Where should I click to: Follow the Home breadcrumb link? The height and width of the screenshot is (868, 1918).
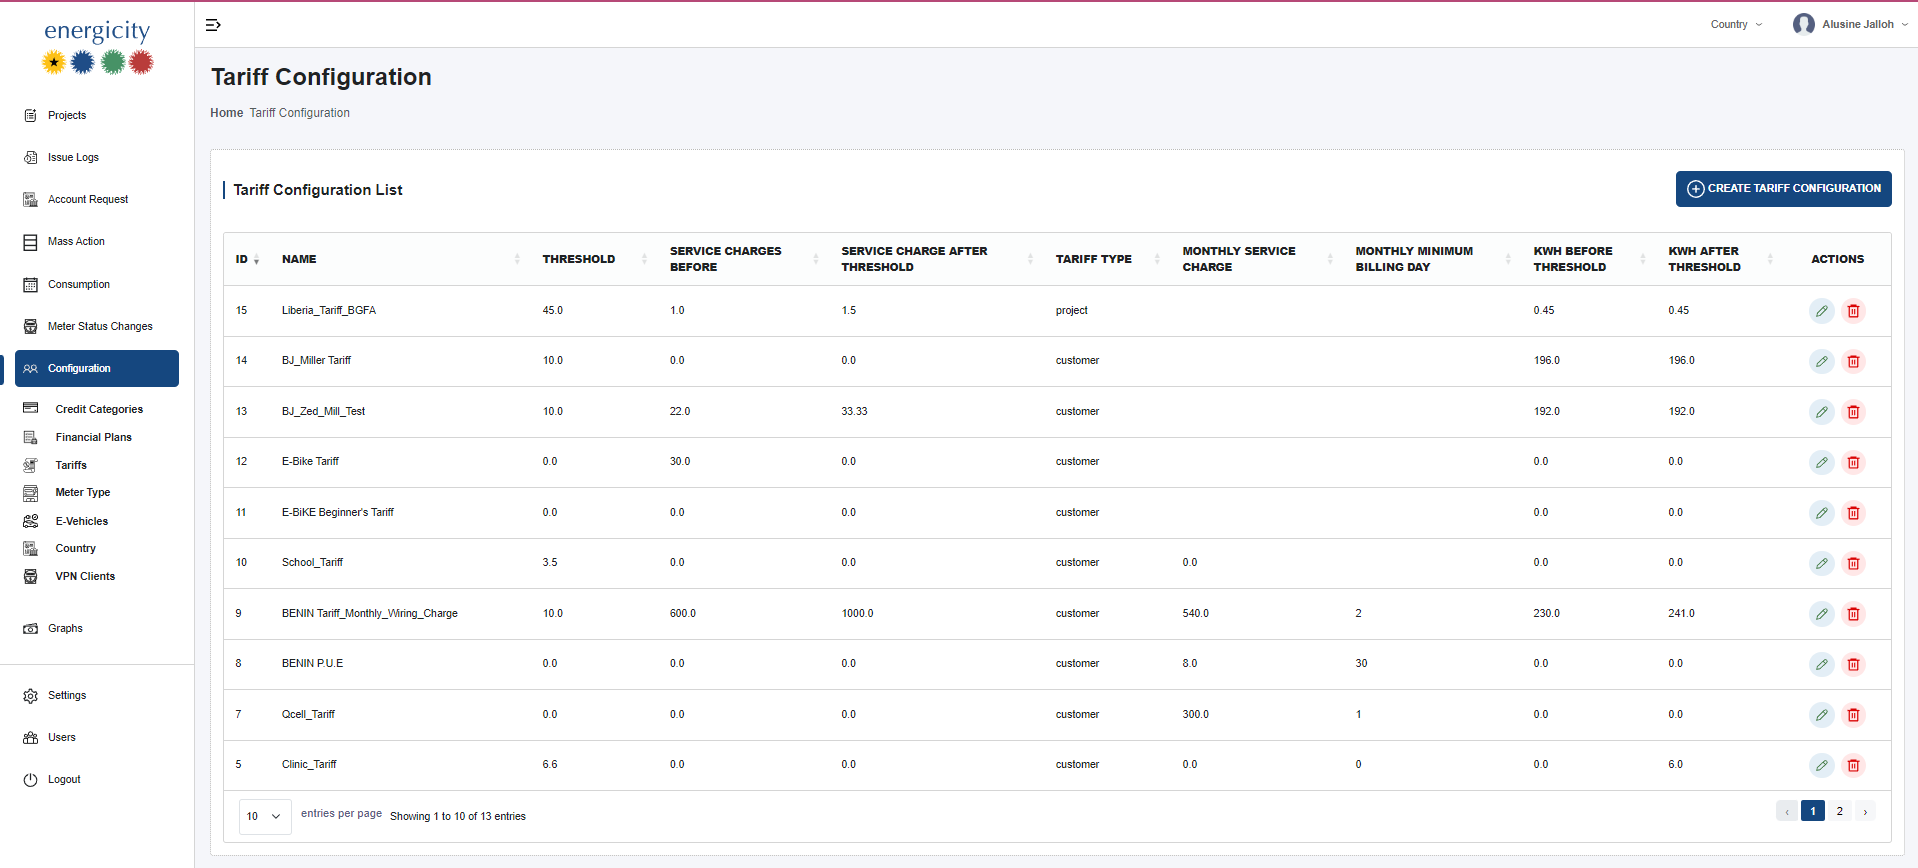(x=226, y=113)
